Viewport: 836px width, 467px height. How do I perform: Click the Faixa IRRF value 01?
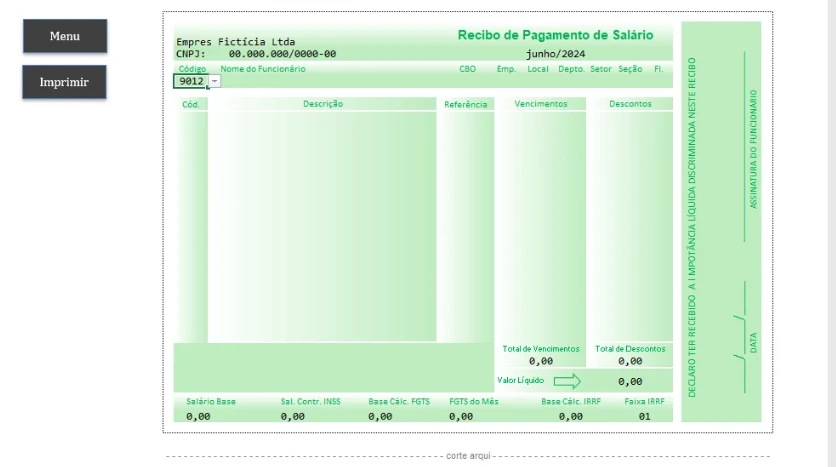[x=644, y=416]
